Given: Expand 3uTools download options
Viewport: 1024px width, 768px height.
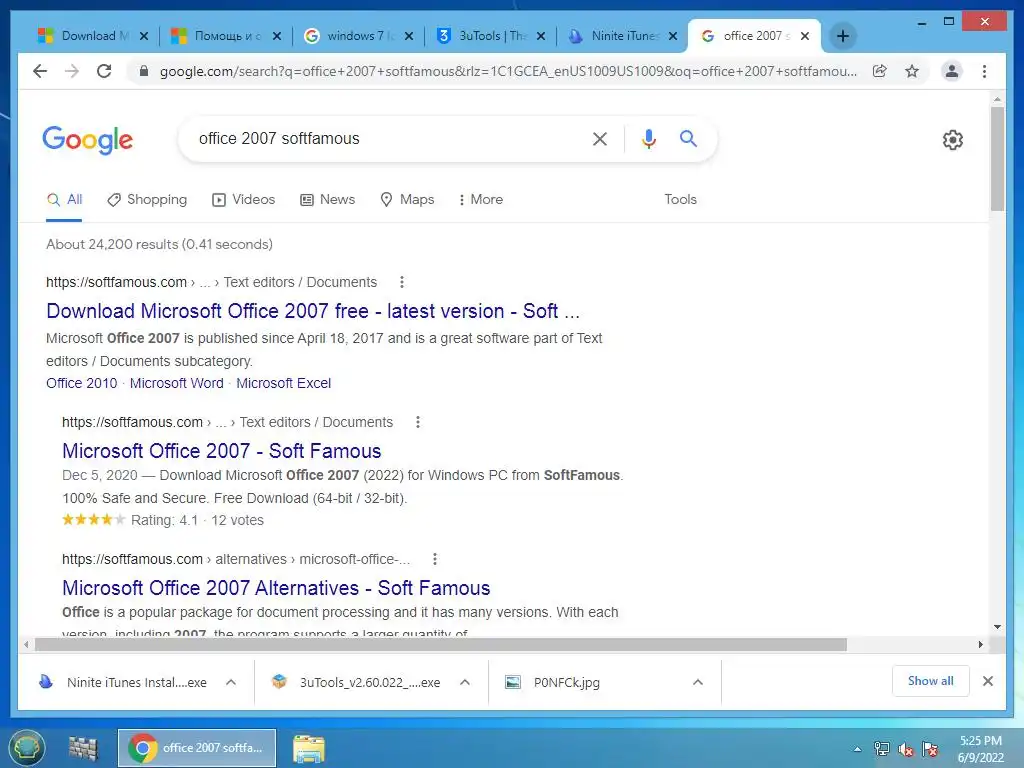Looking at the screenshot, I should click(465, 682).
